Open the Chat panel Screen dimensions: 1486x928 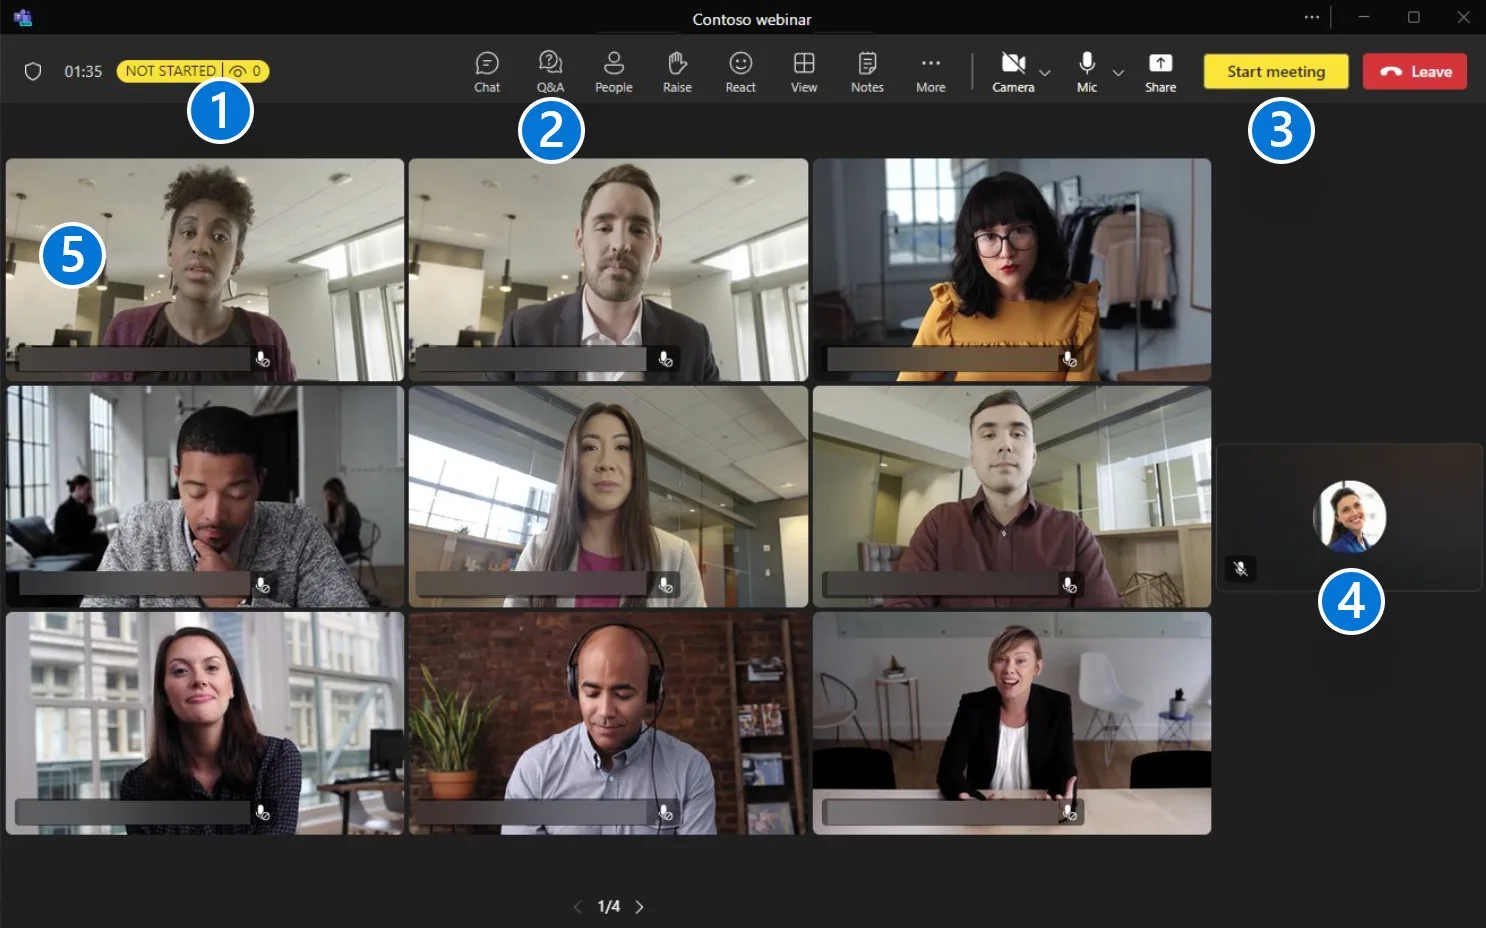click(x=487, y=72)
